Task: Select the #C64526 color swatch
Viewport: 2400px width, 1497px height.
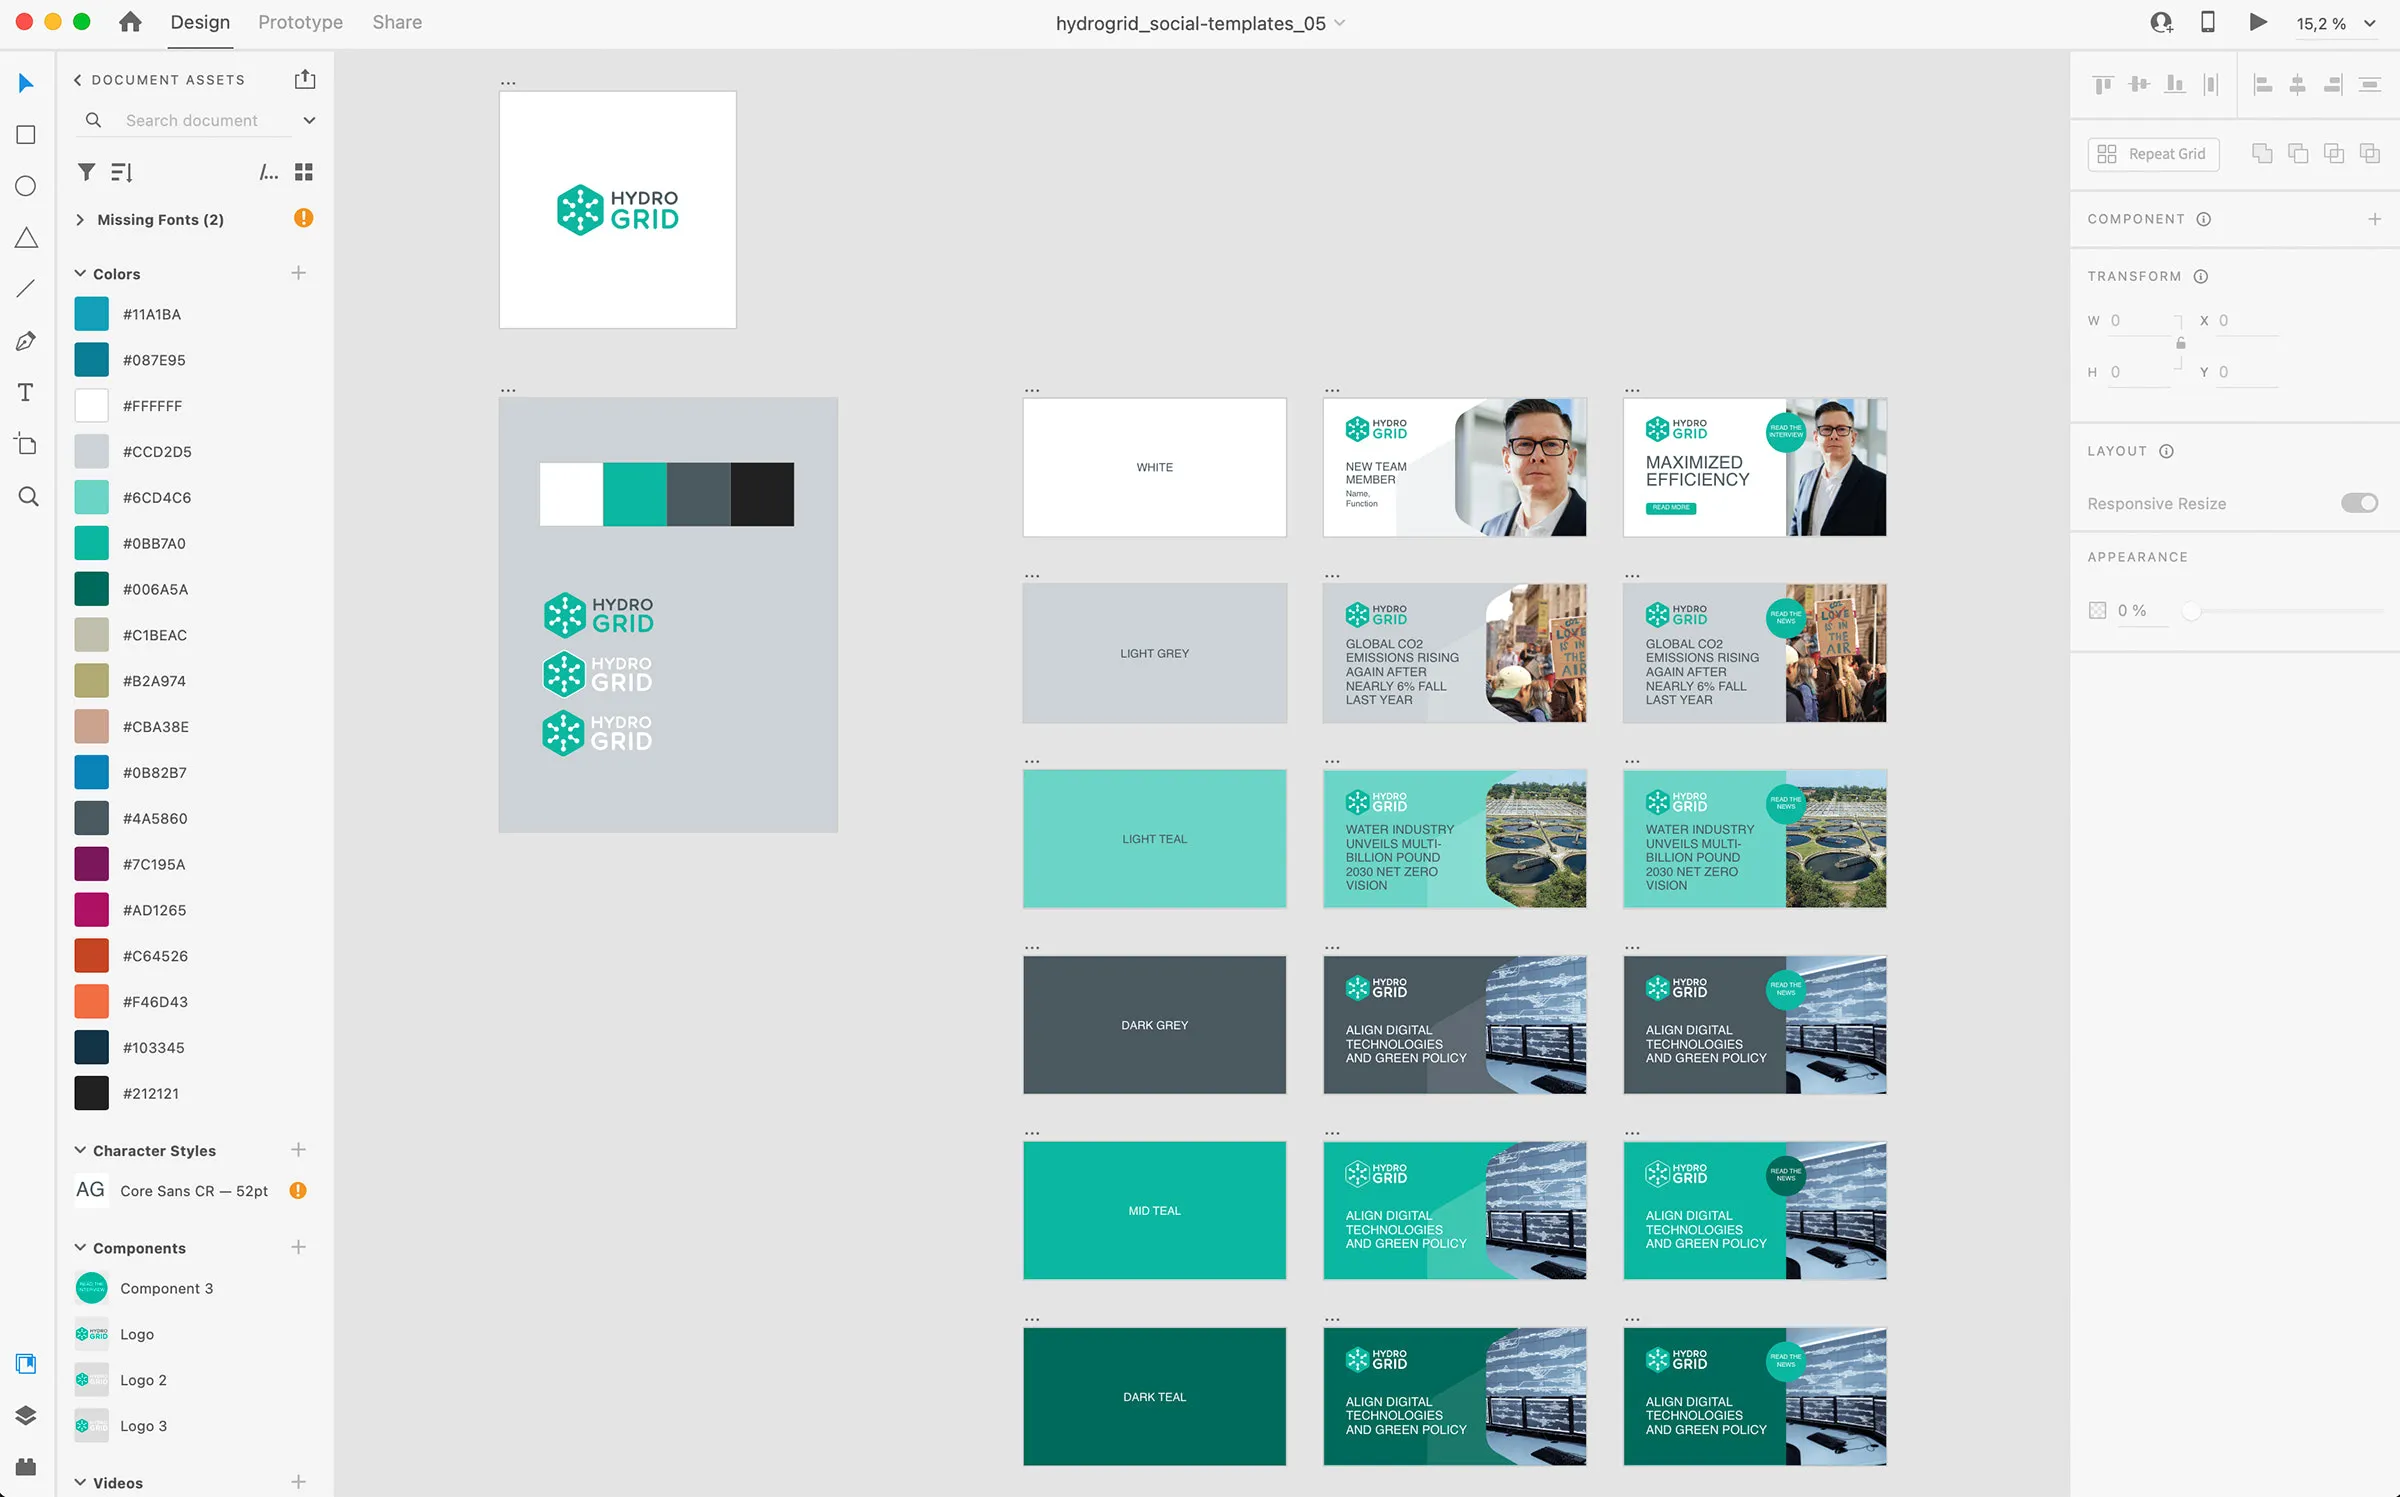Action: tap(91, 956)
